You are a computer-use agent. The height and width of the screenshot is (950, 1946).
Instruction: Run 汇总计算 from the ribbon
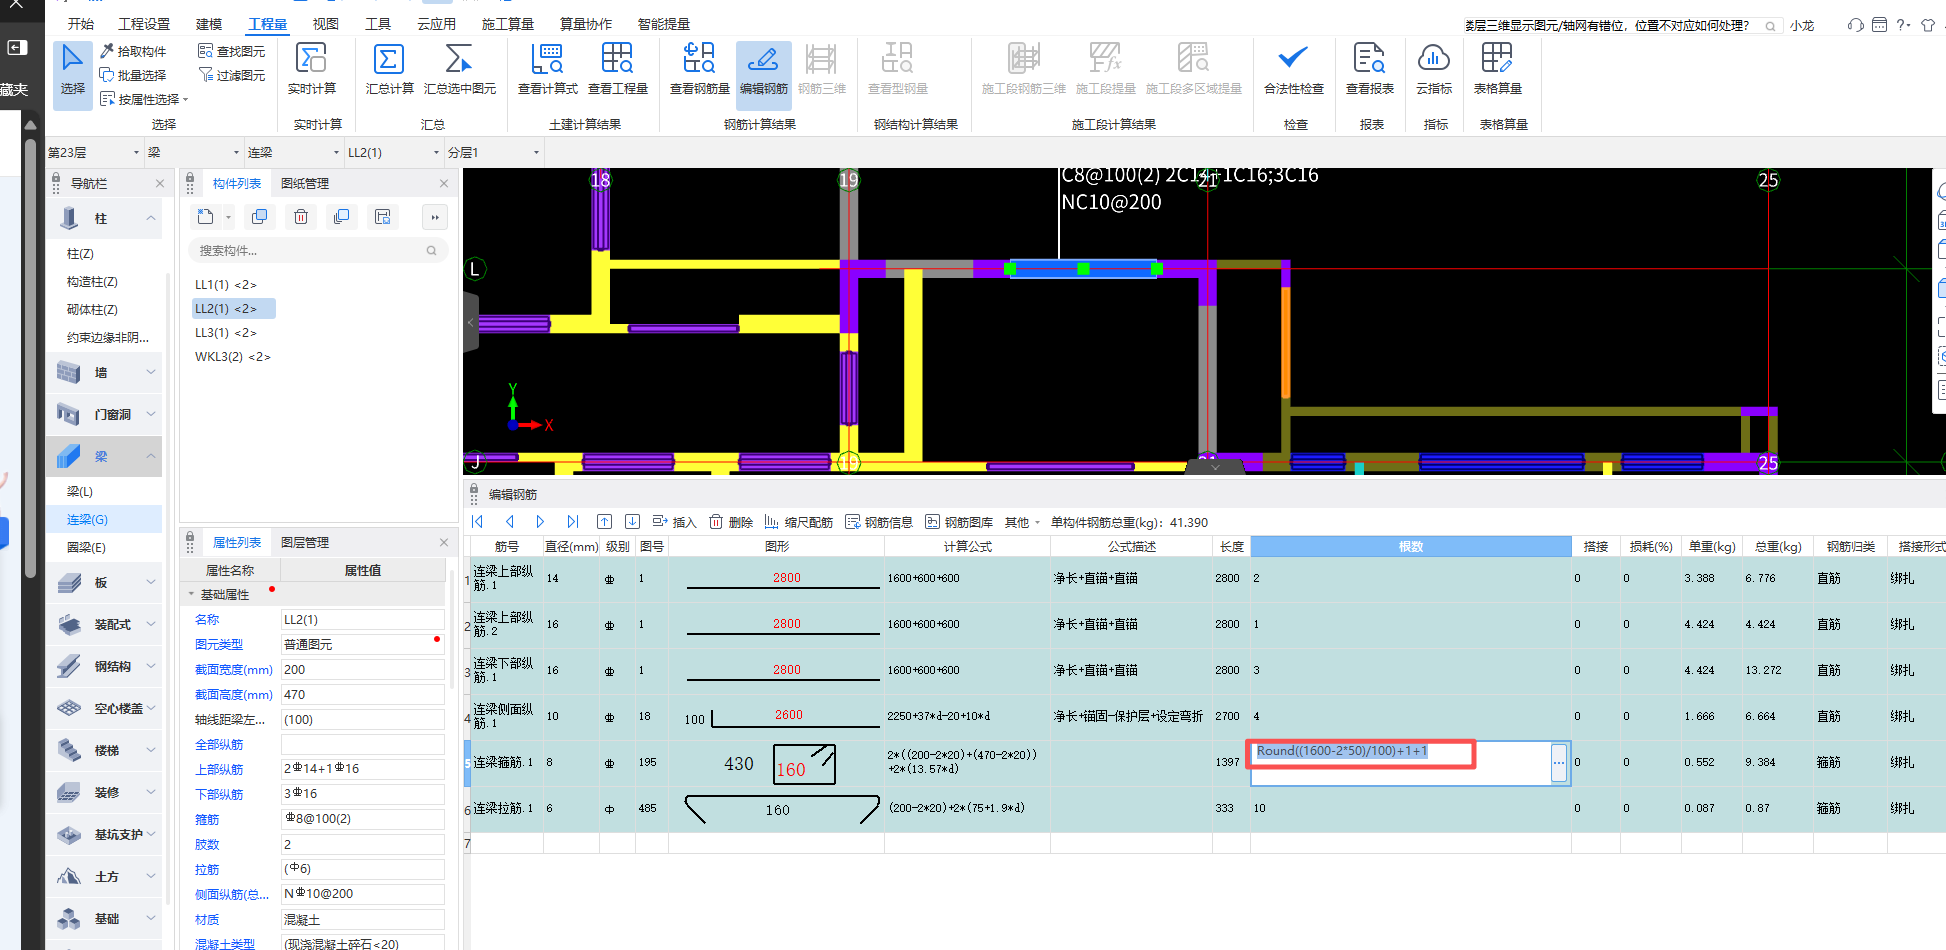[x=389, y=70]
